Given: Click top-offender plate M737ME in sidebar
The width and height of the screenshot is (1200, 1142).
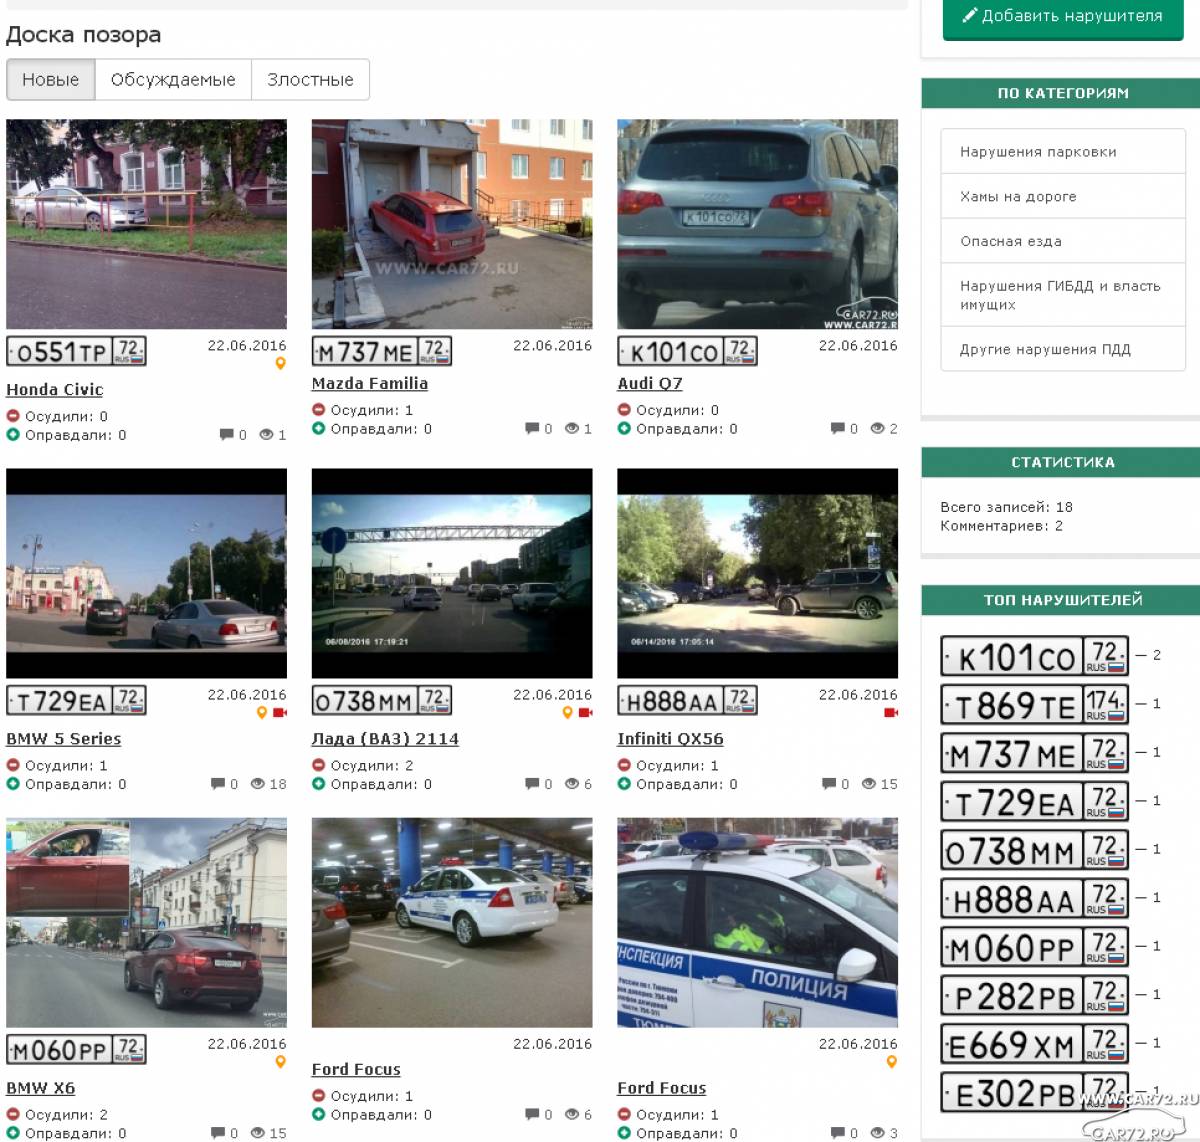Looking at the screenshot, I should (1035, 753).
